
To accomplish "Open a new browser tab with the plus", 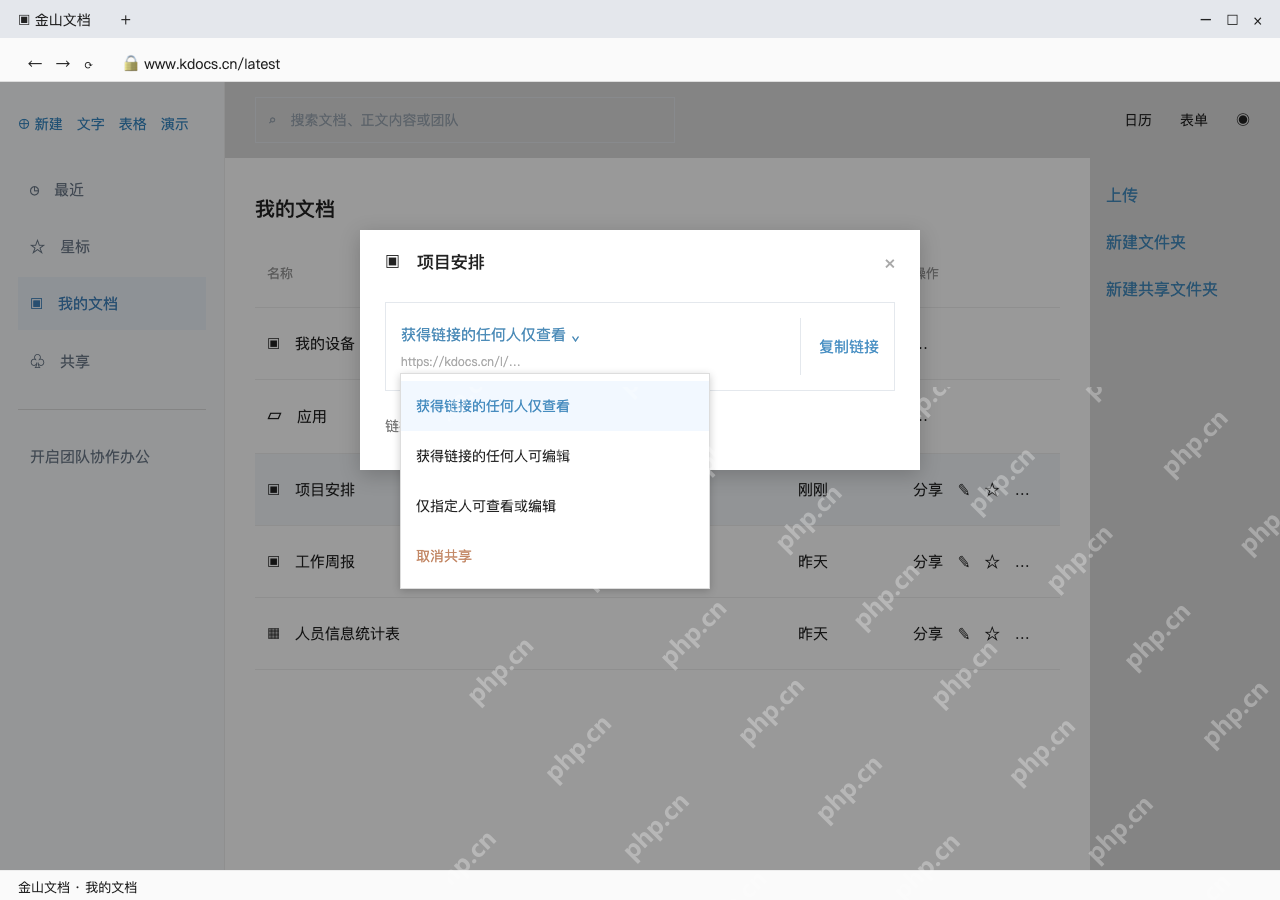I will point(125,20).
